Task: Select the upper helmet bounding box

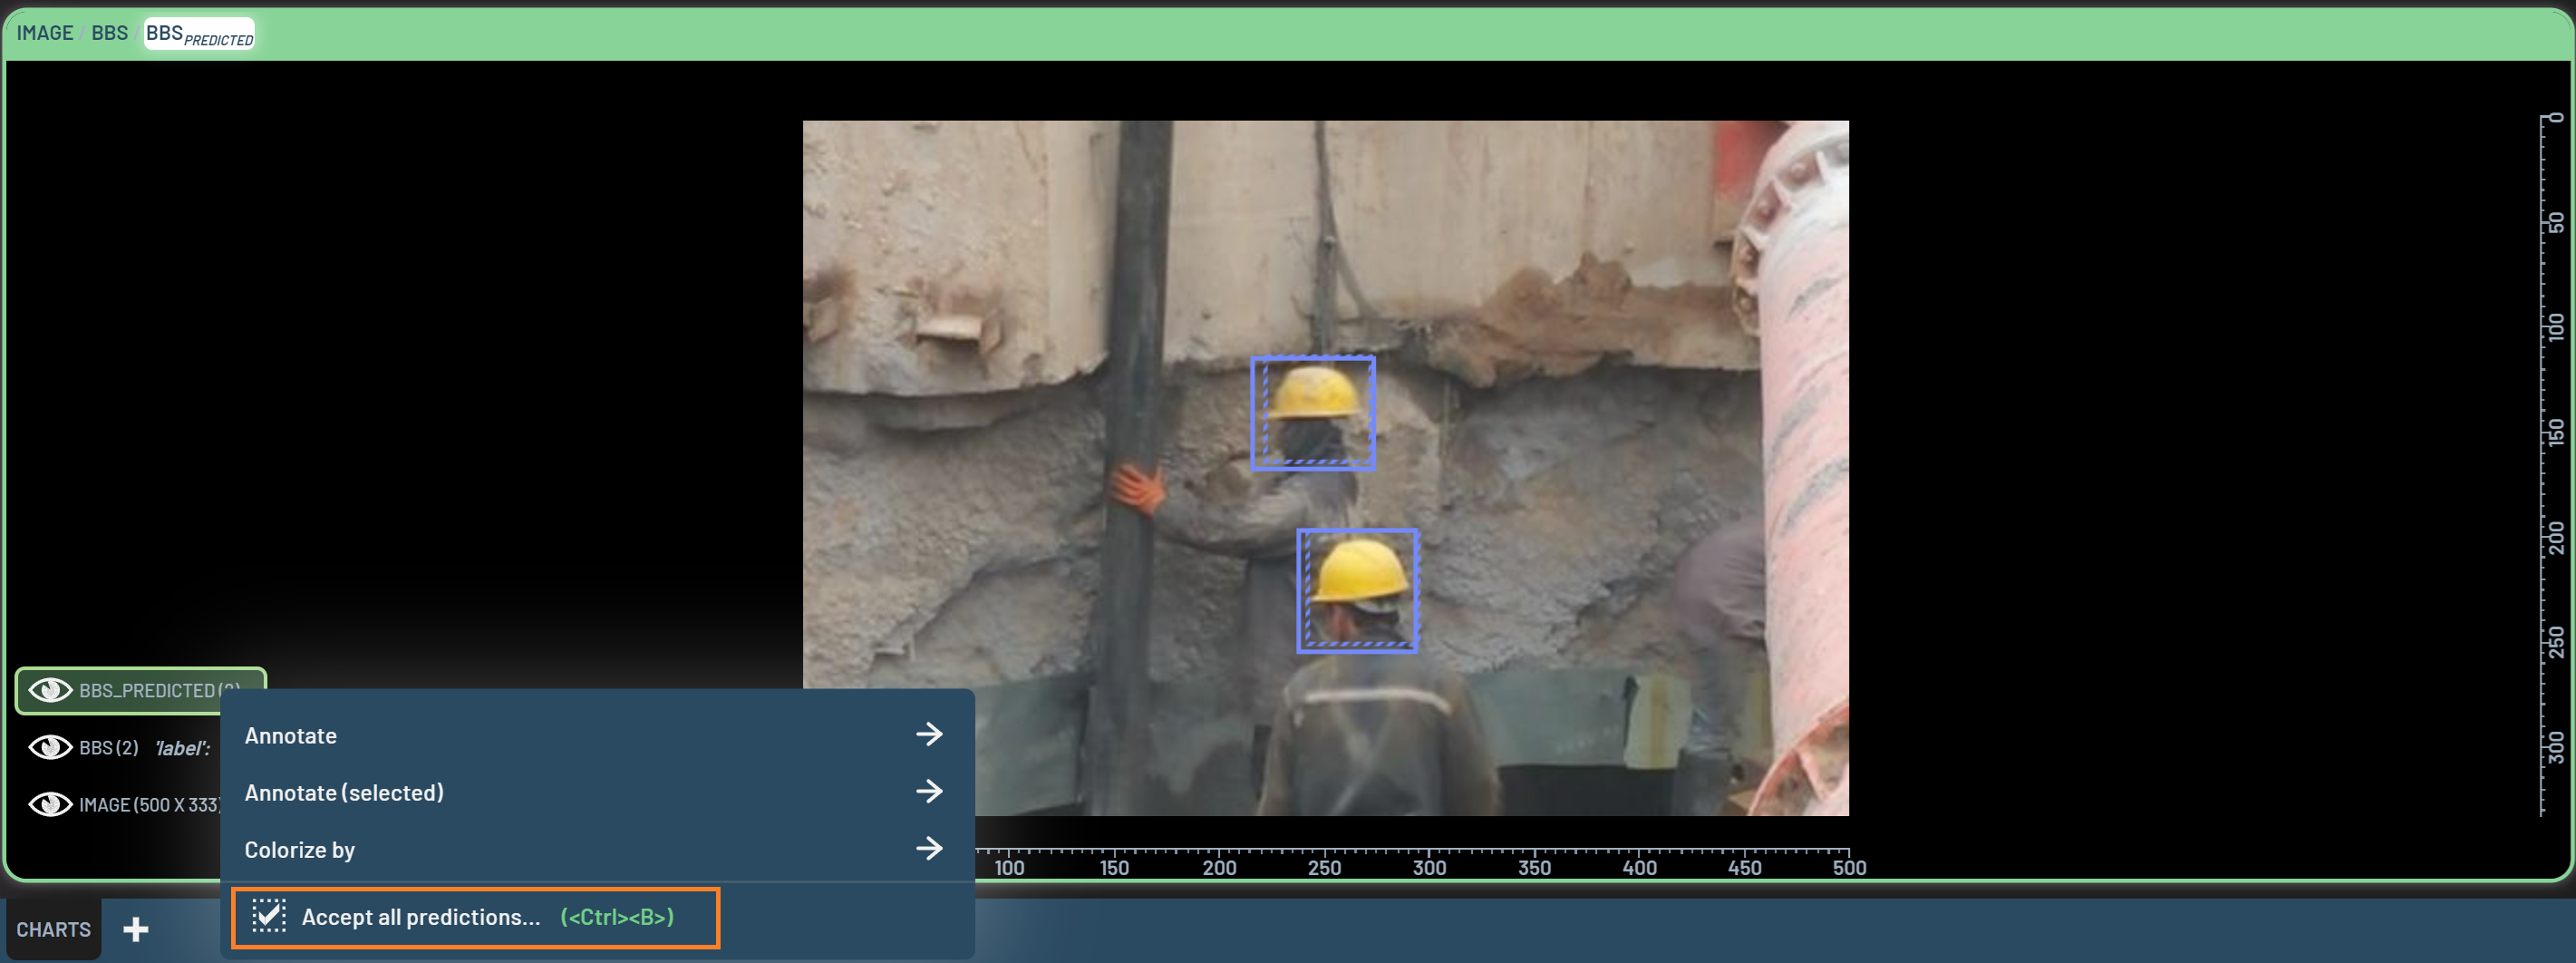Action: 1312,413
